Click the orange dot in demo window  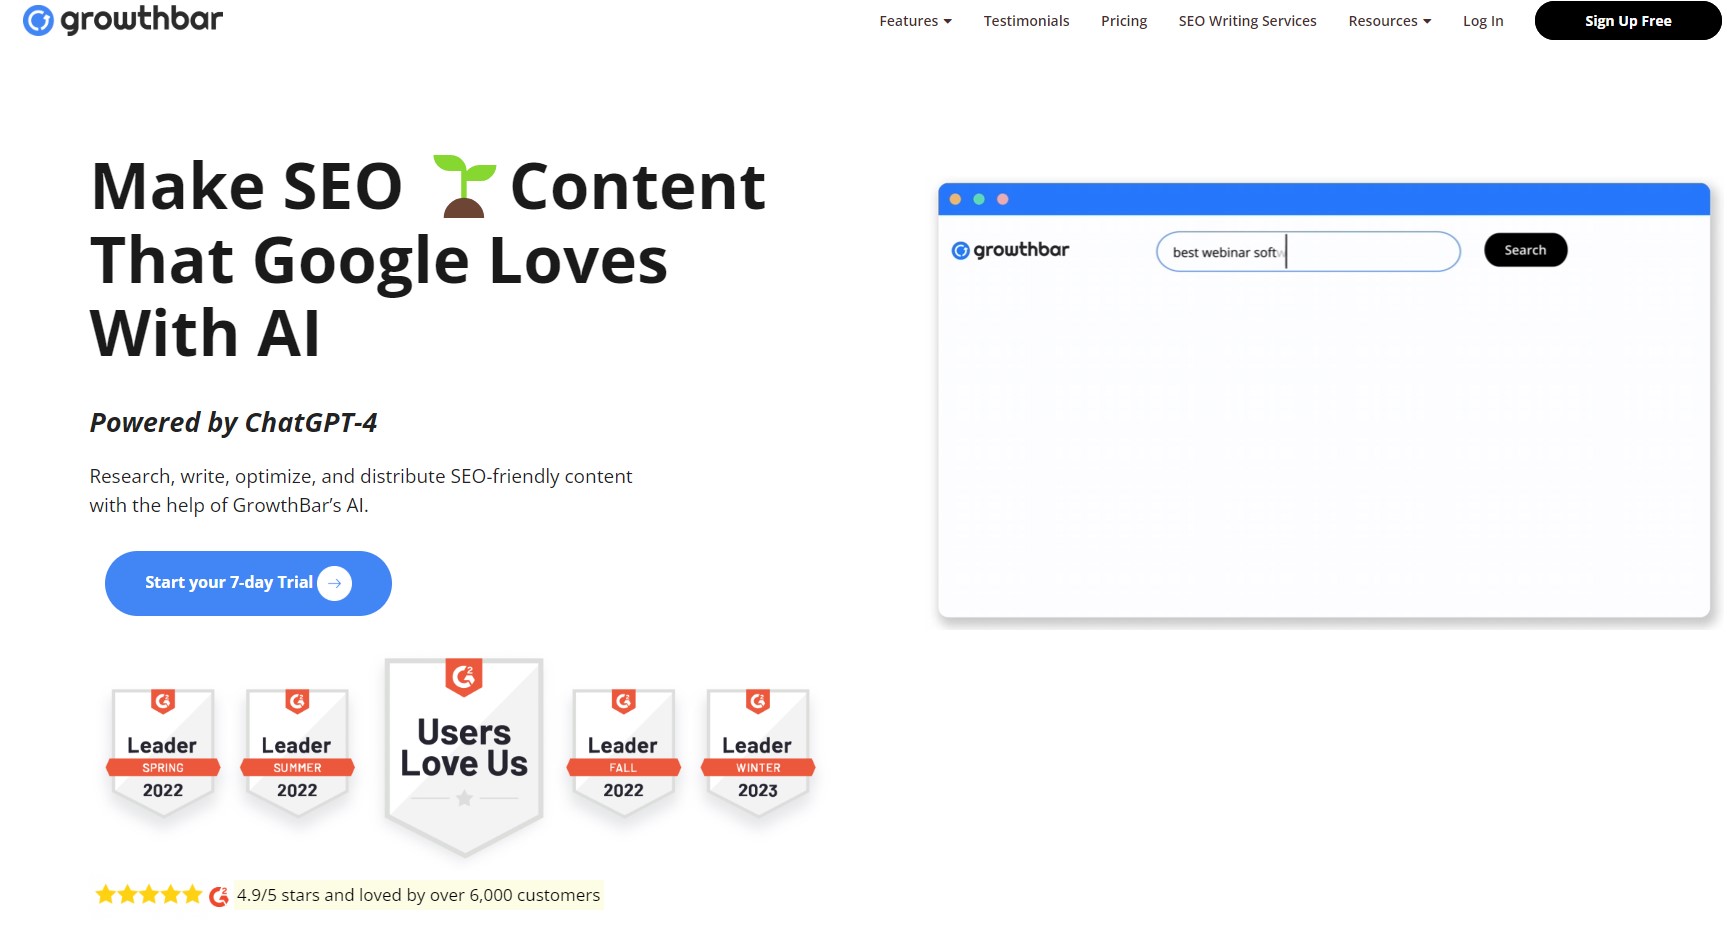point(955,199)
